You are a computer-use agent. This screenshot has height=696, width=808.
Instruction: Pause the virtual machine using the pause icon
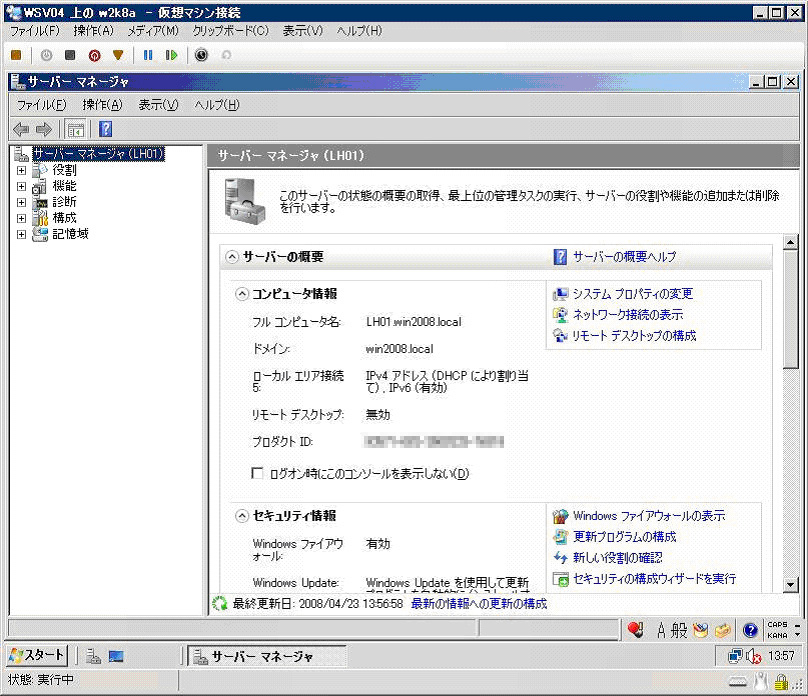click(146, 55)
